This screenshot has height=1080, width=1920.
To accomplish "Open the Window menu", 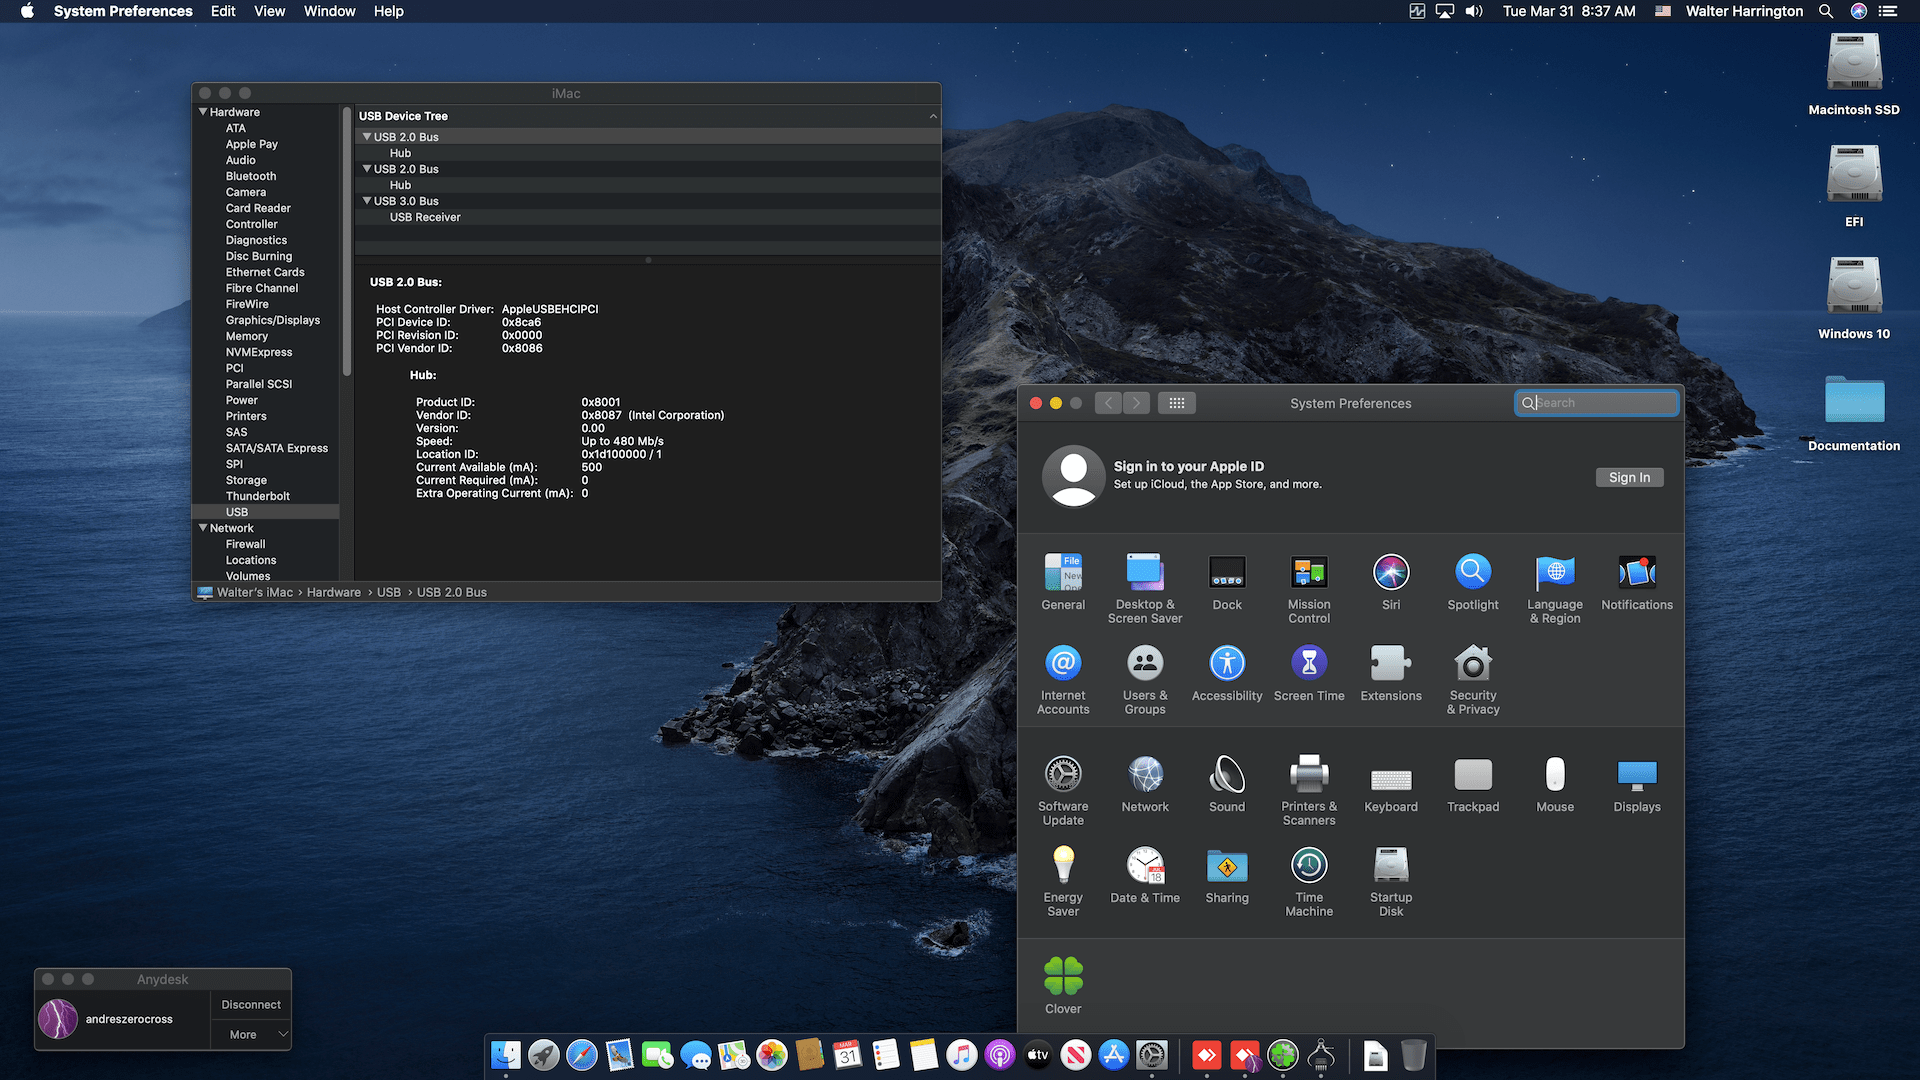I will click(x=329, y=11).
